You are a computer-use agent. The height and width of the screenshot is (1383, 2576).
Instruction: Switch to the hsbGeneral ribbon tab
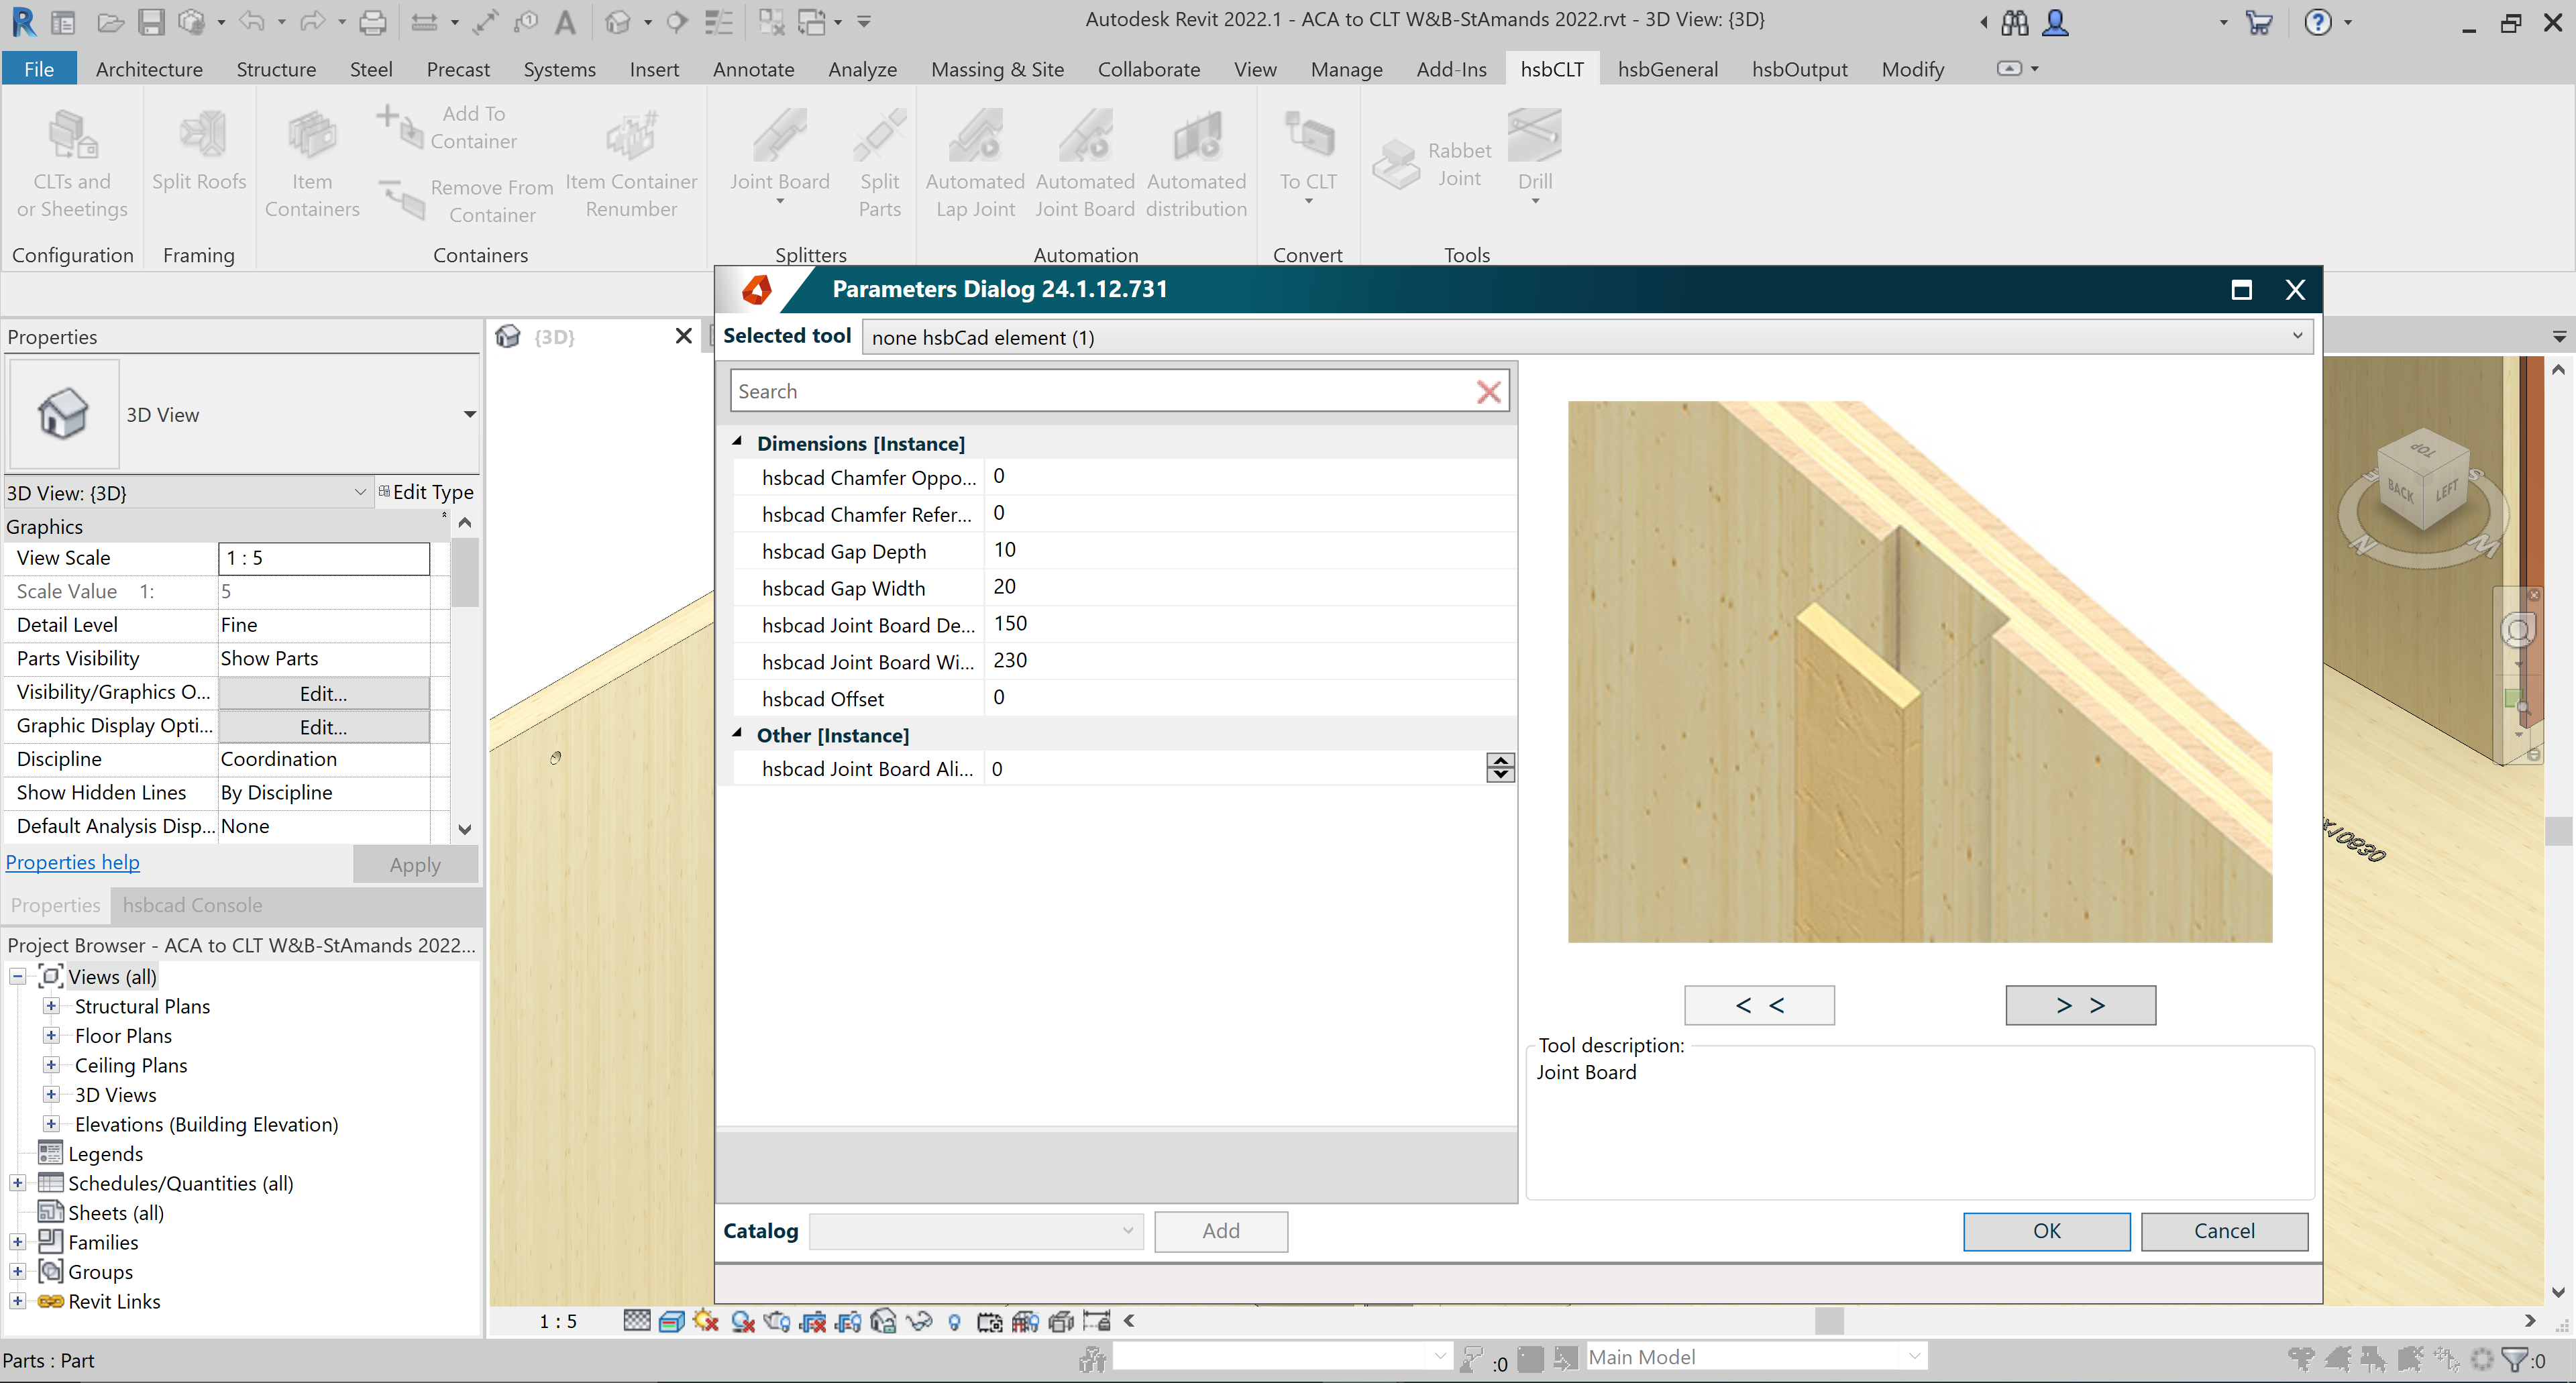[1667, 69]
